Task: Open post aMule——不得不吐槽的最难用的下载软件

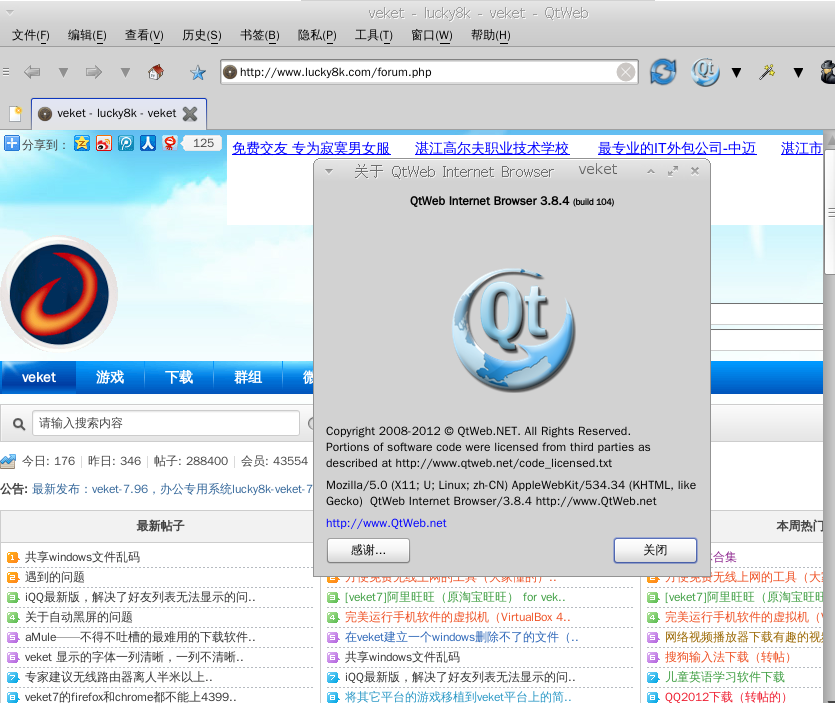Action: (140, 637)
